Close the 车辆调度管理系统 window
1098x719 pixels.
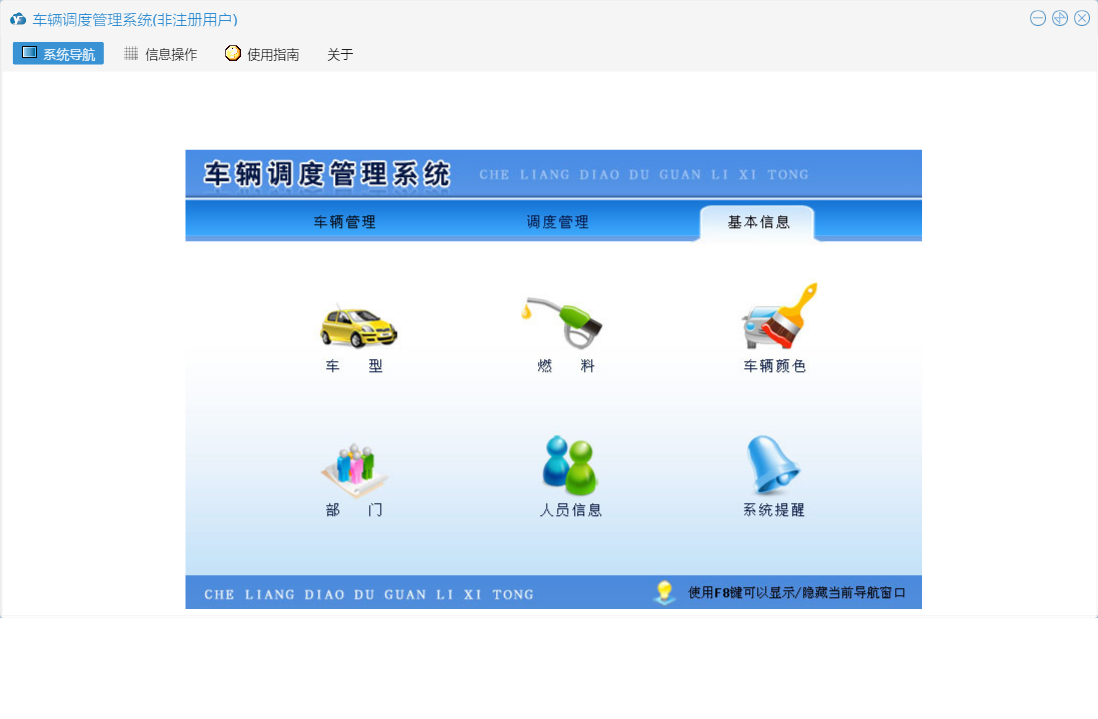point(1082,18)
